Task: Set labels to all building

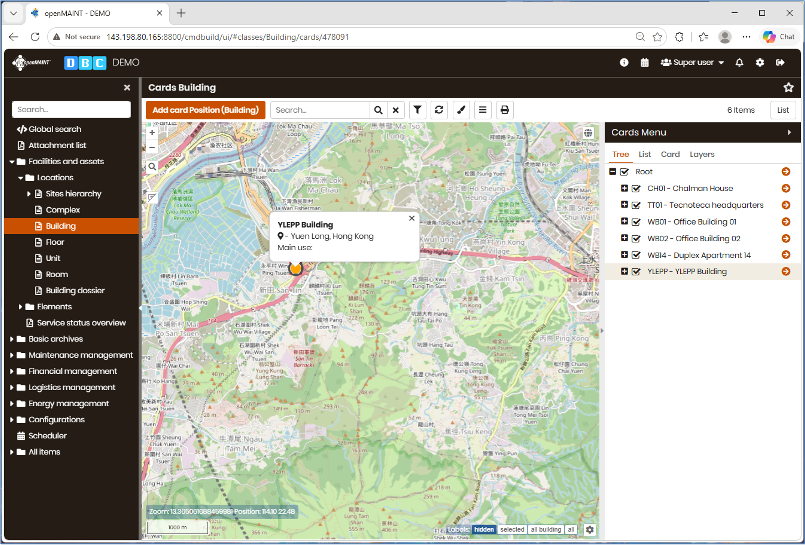Action: [546, 530]
